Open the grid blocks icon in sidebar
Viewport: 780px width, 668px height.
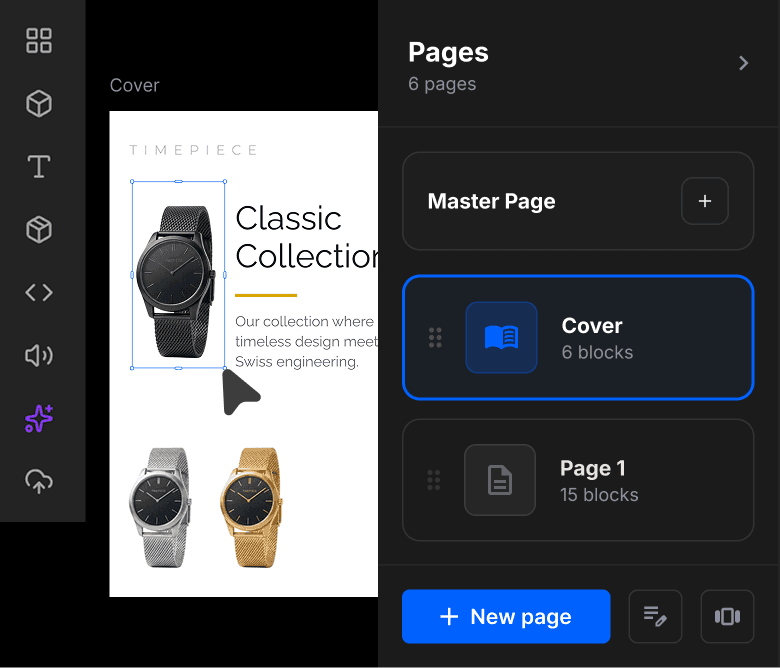click(x=39, y=41)
